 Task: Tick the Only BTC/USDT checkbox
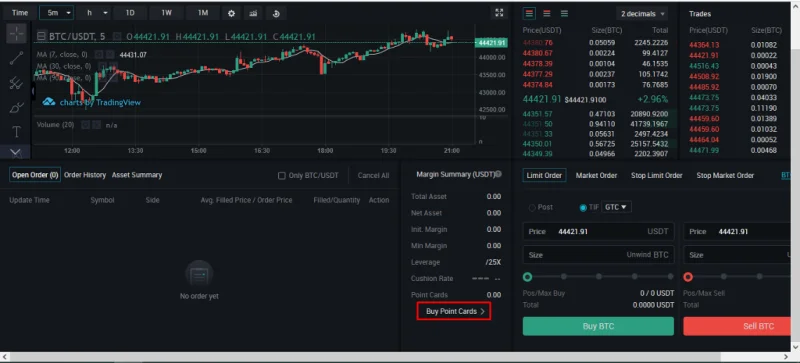point(282,176)
